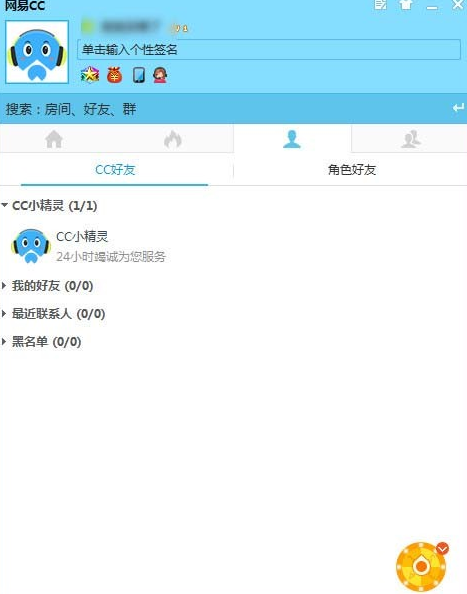Select the single person friends tab
Screen dimensions: 467x594
pyautogui.click(x=292, y=139)
